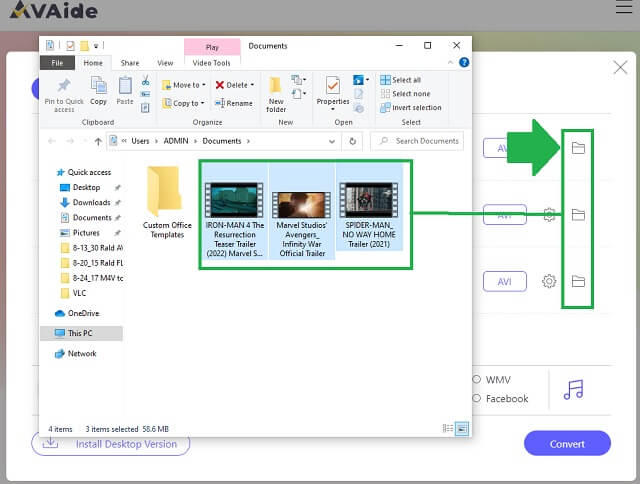Click the Up one level arrow

(x=98, y=141)
